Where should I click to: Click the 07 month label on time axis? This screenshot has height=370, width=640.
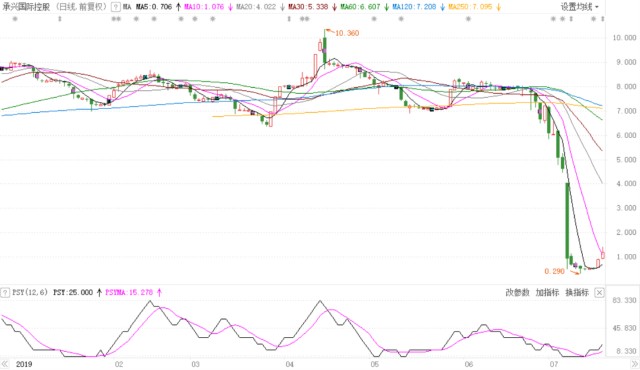coord(553,364)
